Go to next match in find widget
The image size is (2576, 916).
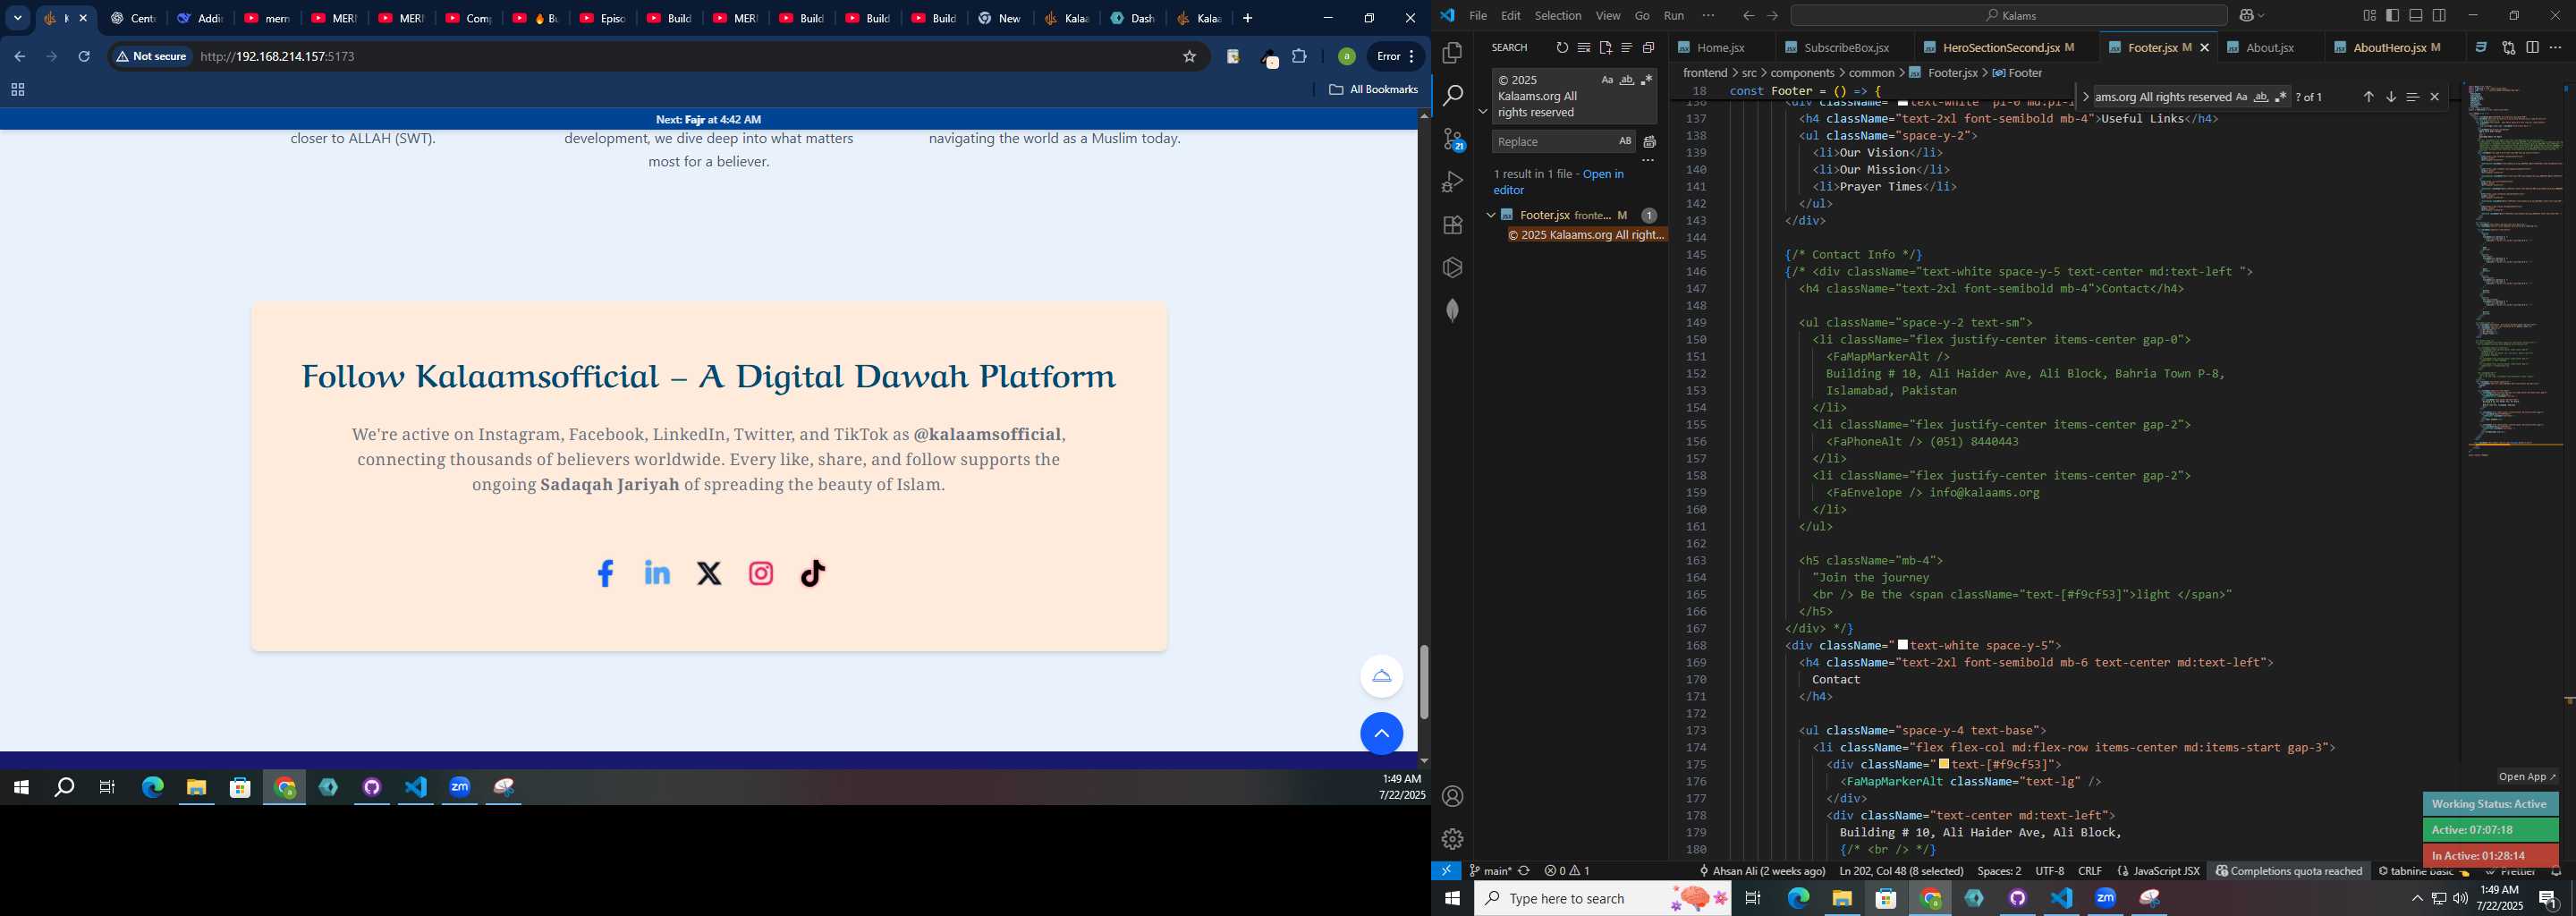[x=2391, y=97]
